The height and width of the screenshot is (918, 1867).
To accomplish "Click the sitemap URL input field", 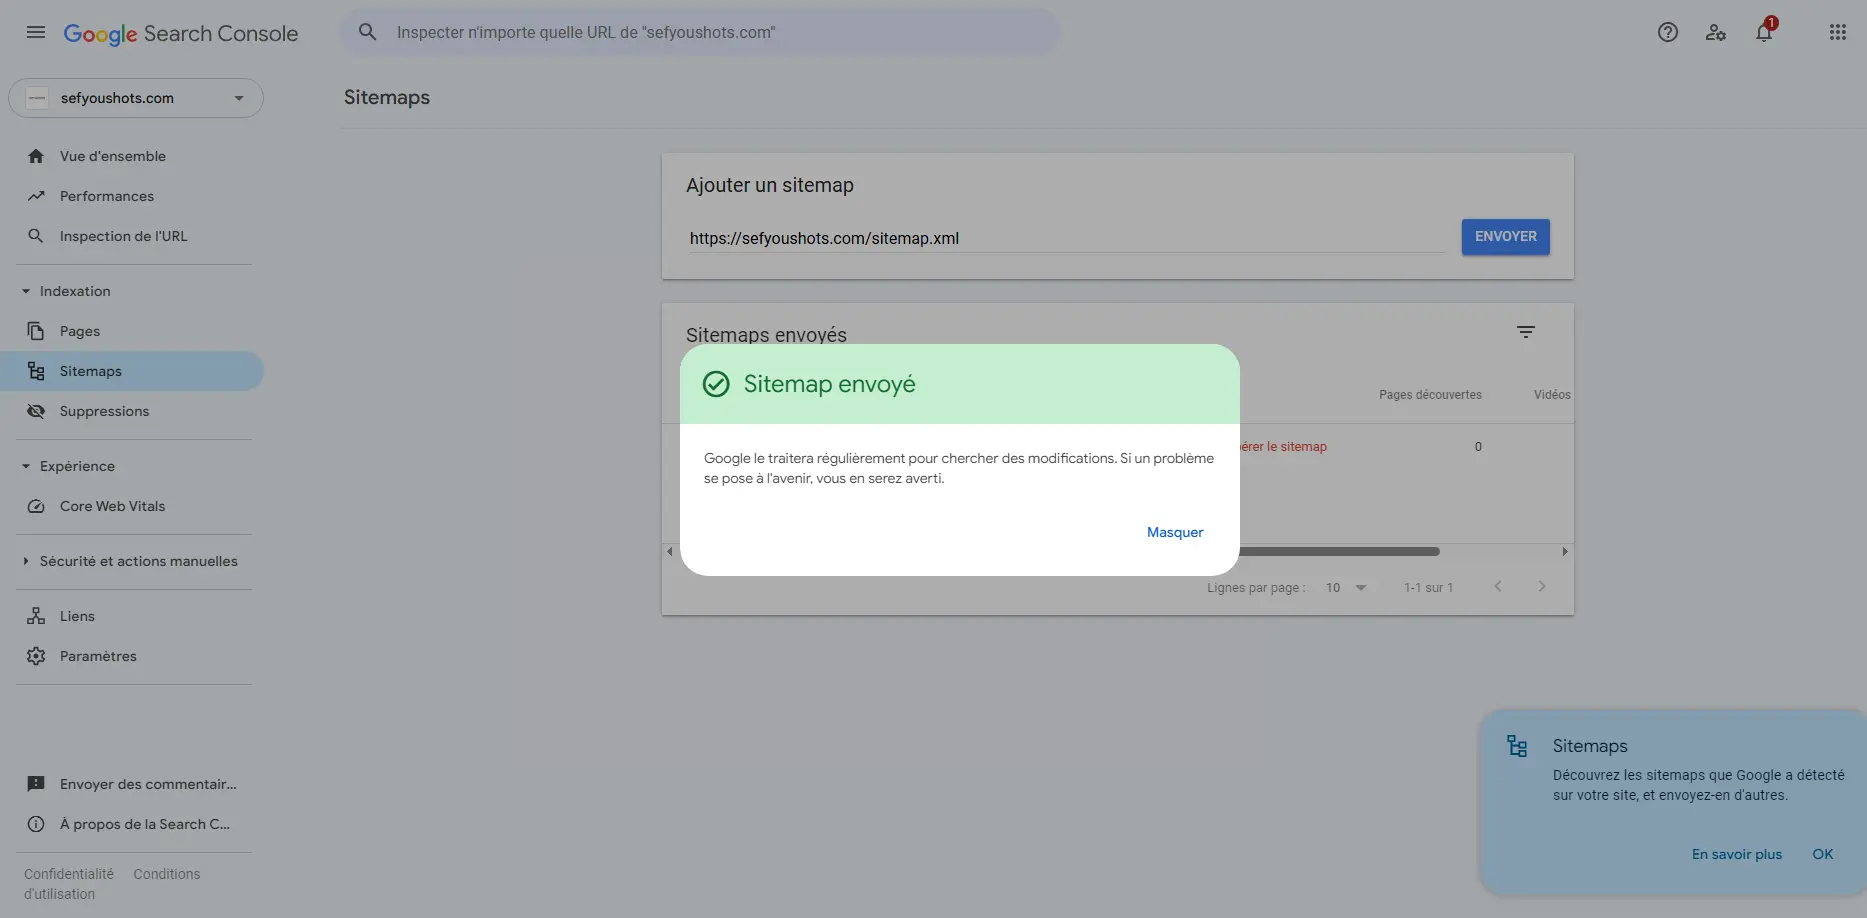I will point(1065,238).
